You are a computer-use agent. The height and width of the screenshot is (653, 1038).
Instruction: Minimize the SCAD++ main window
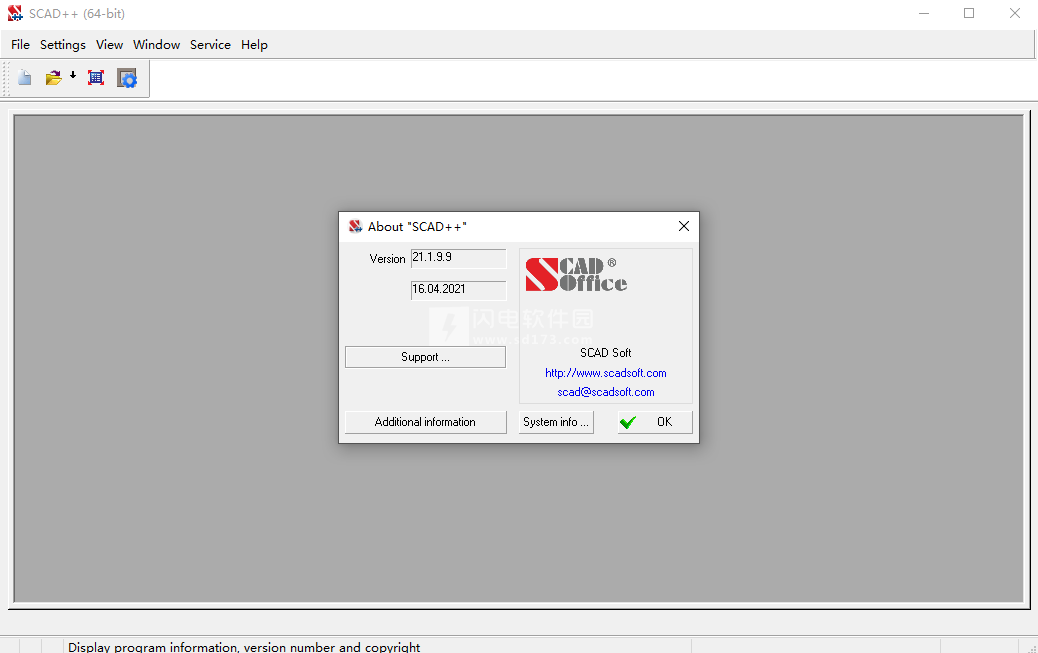[924, 13]
